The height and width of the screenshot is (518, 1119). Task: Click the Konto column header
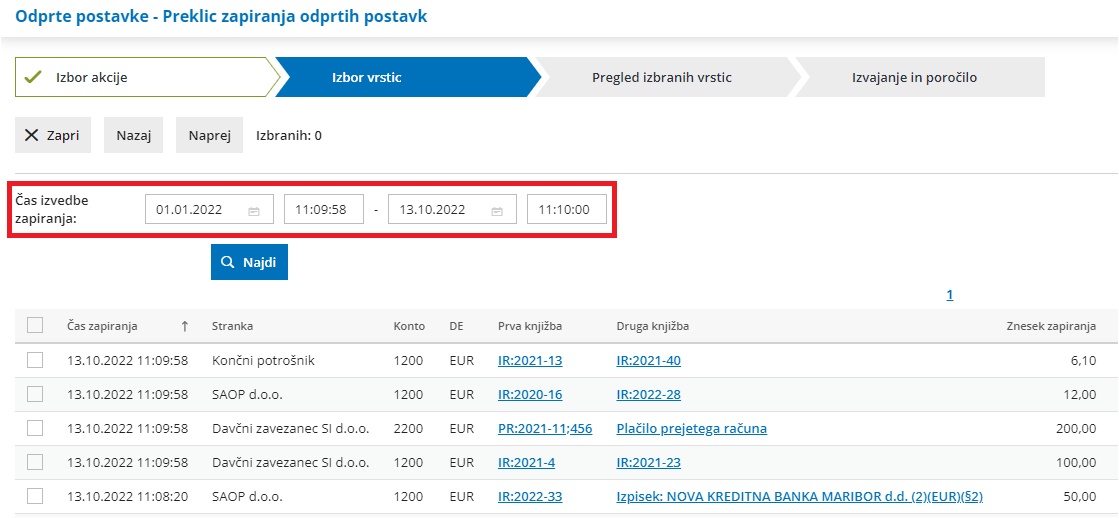[x=409, y=326]
